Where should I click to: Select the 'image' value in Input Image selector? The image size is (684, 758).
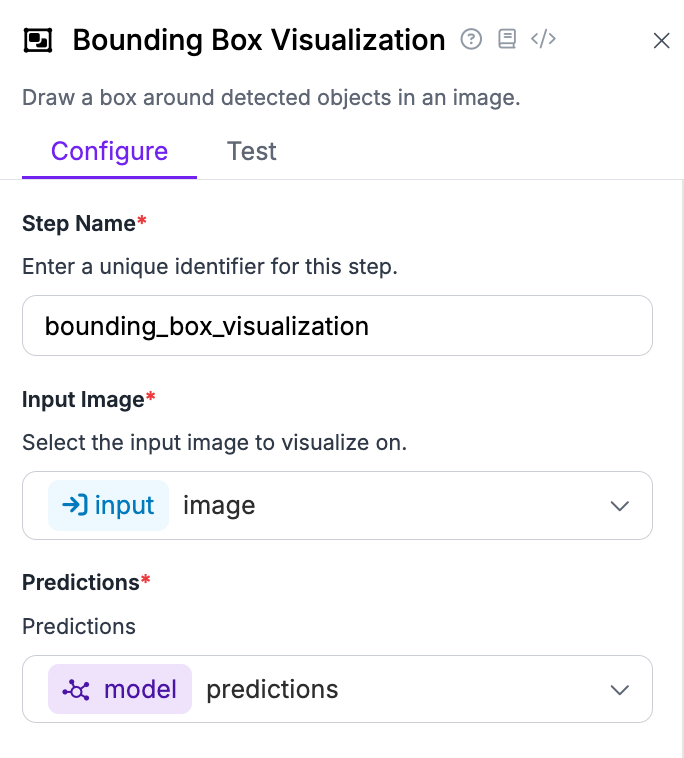[219, 506]
